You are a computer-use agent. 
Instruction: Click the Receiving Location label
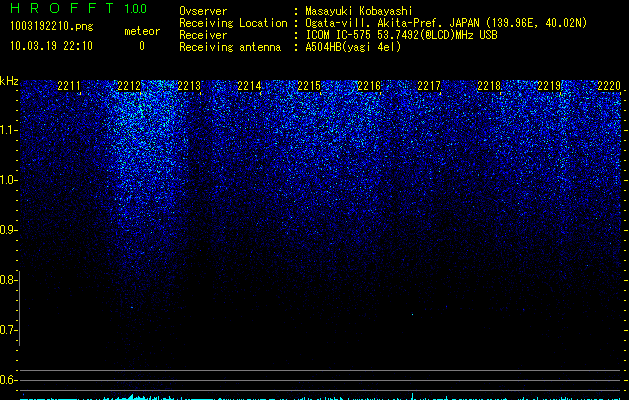point(233,23)
